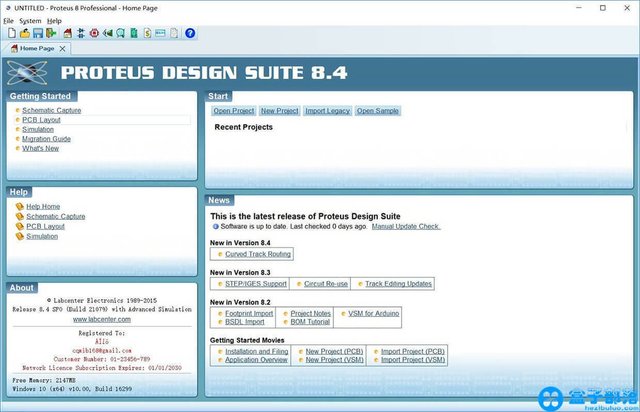640x412 pixels.
Task: Close the Home Page tab
Action: click(62, 49)
